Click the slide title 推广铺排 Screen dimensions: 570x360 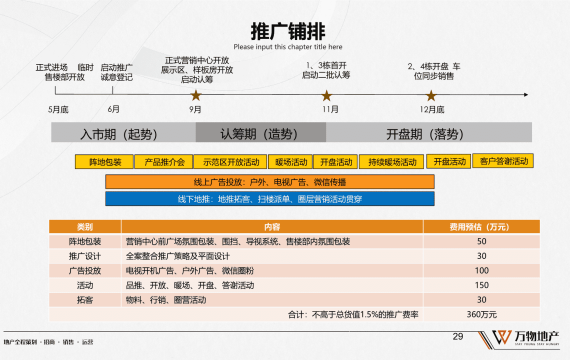[288, 31]
